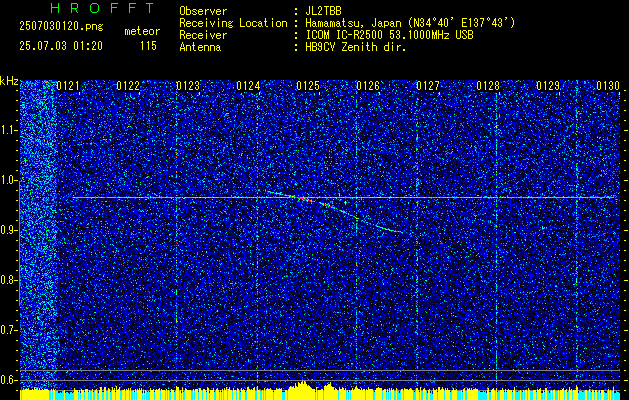Screen dimensions: 629x400
Task: Select the ICOM IC-R2500 53.1000MHz USB text
Action: point(389,35)
